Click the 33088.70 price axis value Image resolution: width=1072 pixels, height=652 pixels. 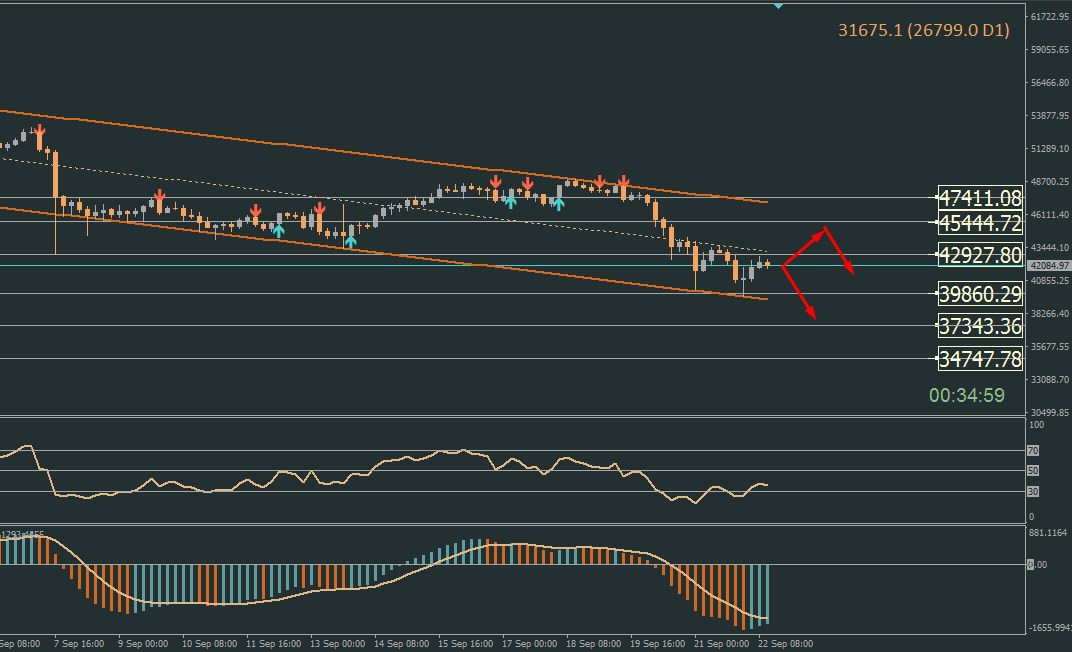1049,379
